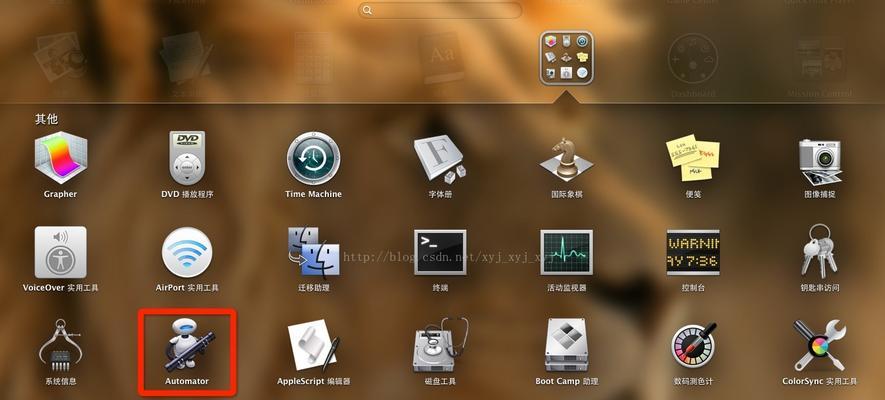
Task: Open Boot Camp 助理
Action: (566, 345)
